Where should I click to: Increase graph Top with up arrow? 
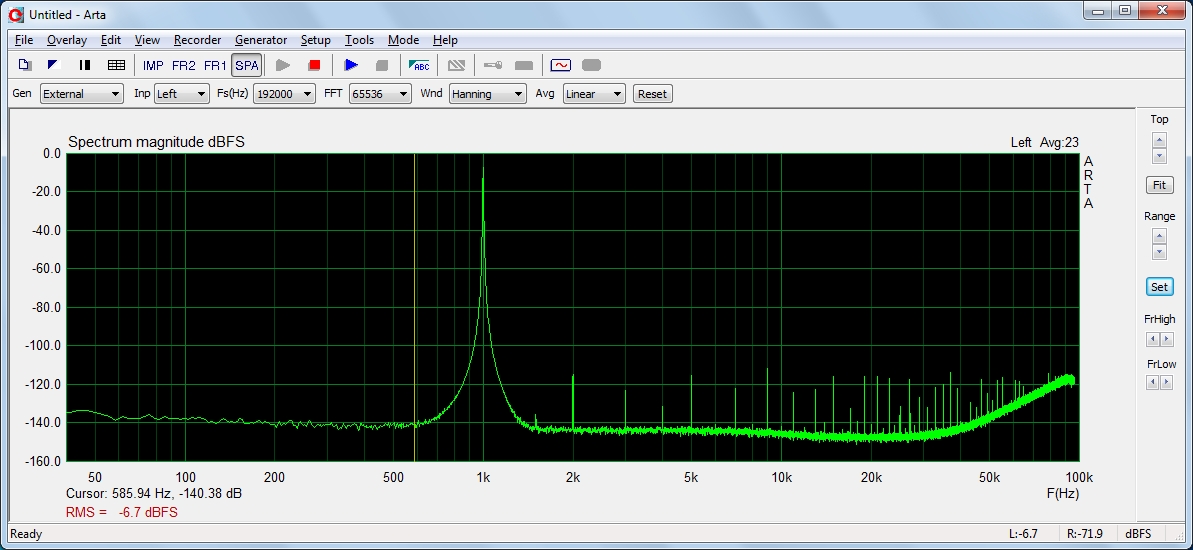(x=1159, y=140)
